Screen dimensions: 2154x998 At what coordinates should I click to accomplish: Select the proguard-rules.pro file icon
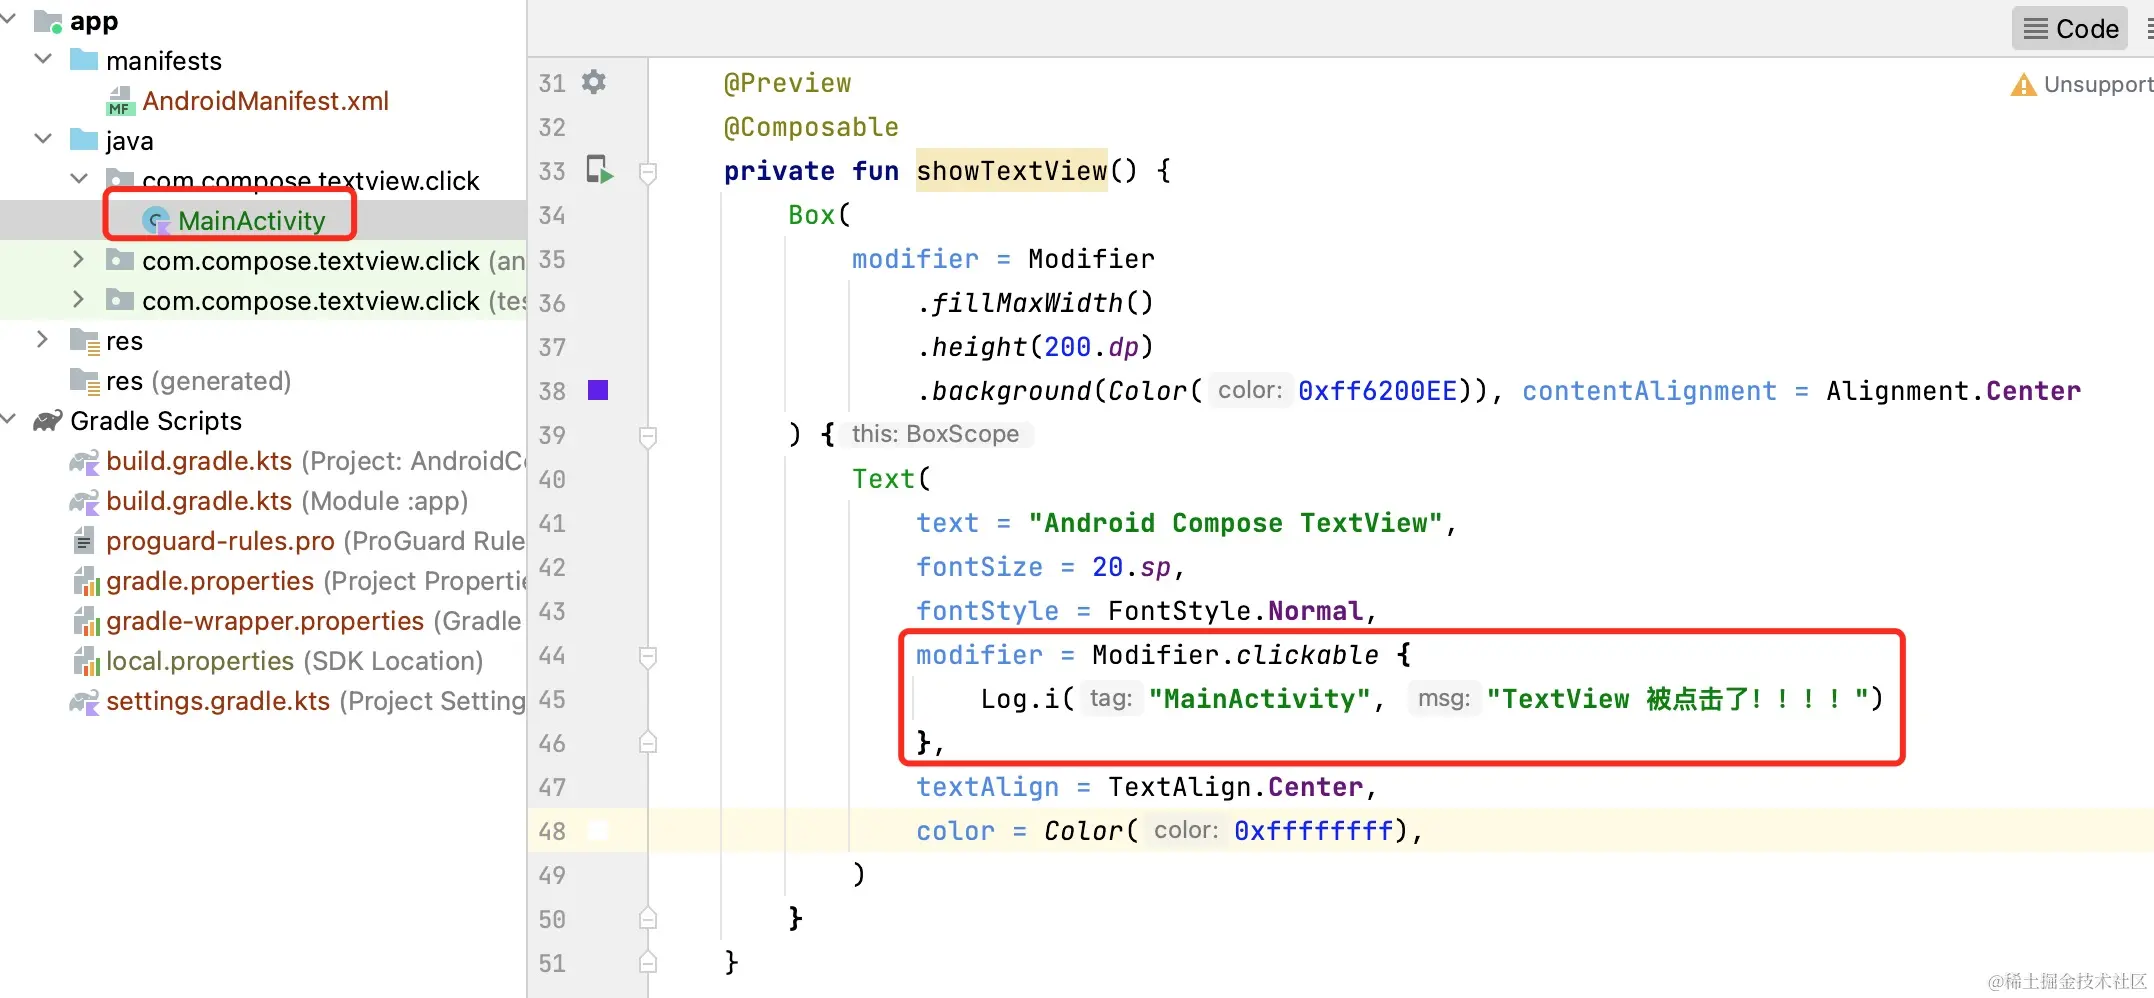click(84, 541)
